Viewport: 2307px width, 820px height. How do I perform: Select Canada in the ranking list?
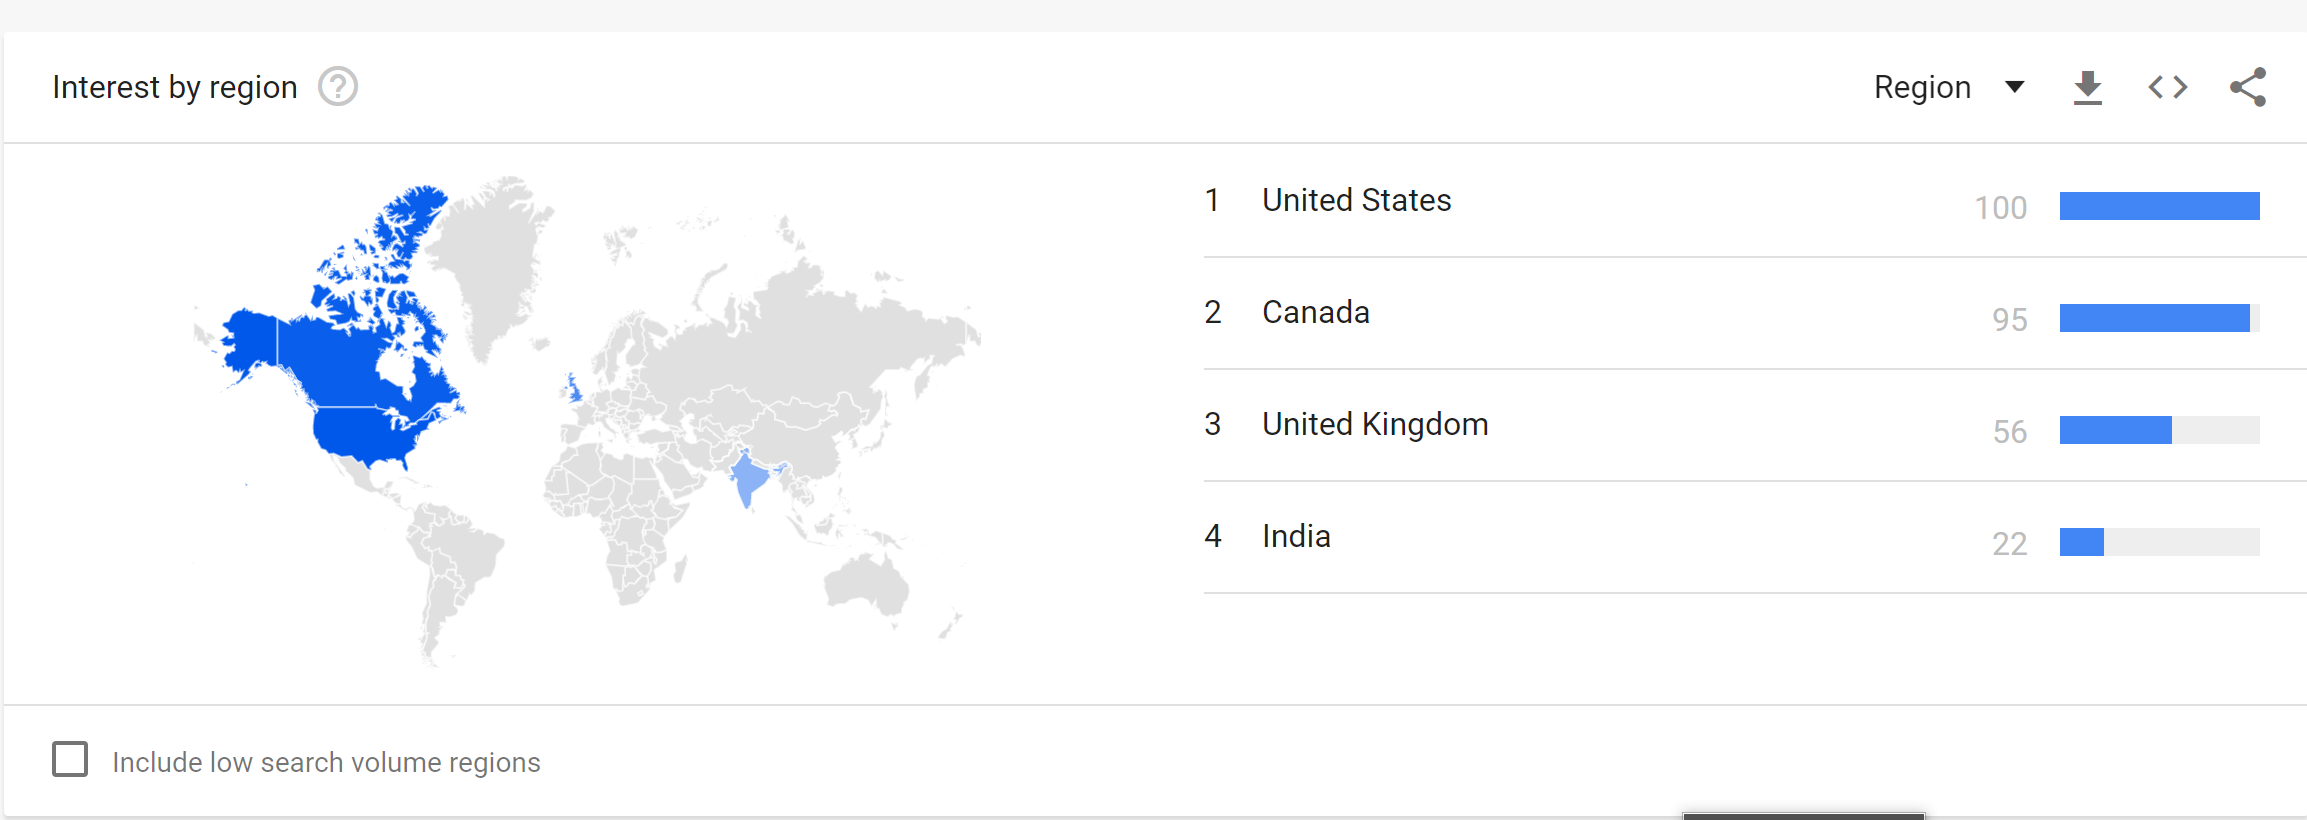[x=1316, y=312]
